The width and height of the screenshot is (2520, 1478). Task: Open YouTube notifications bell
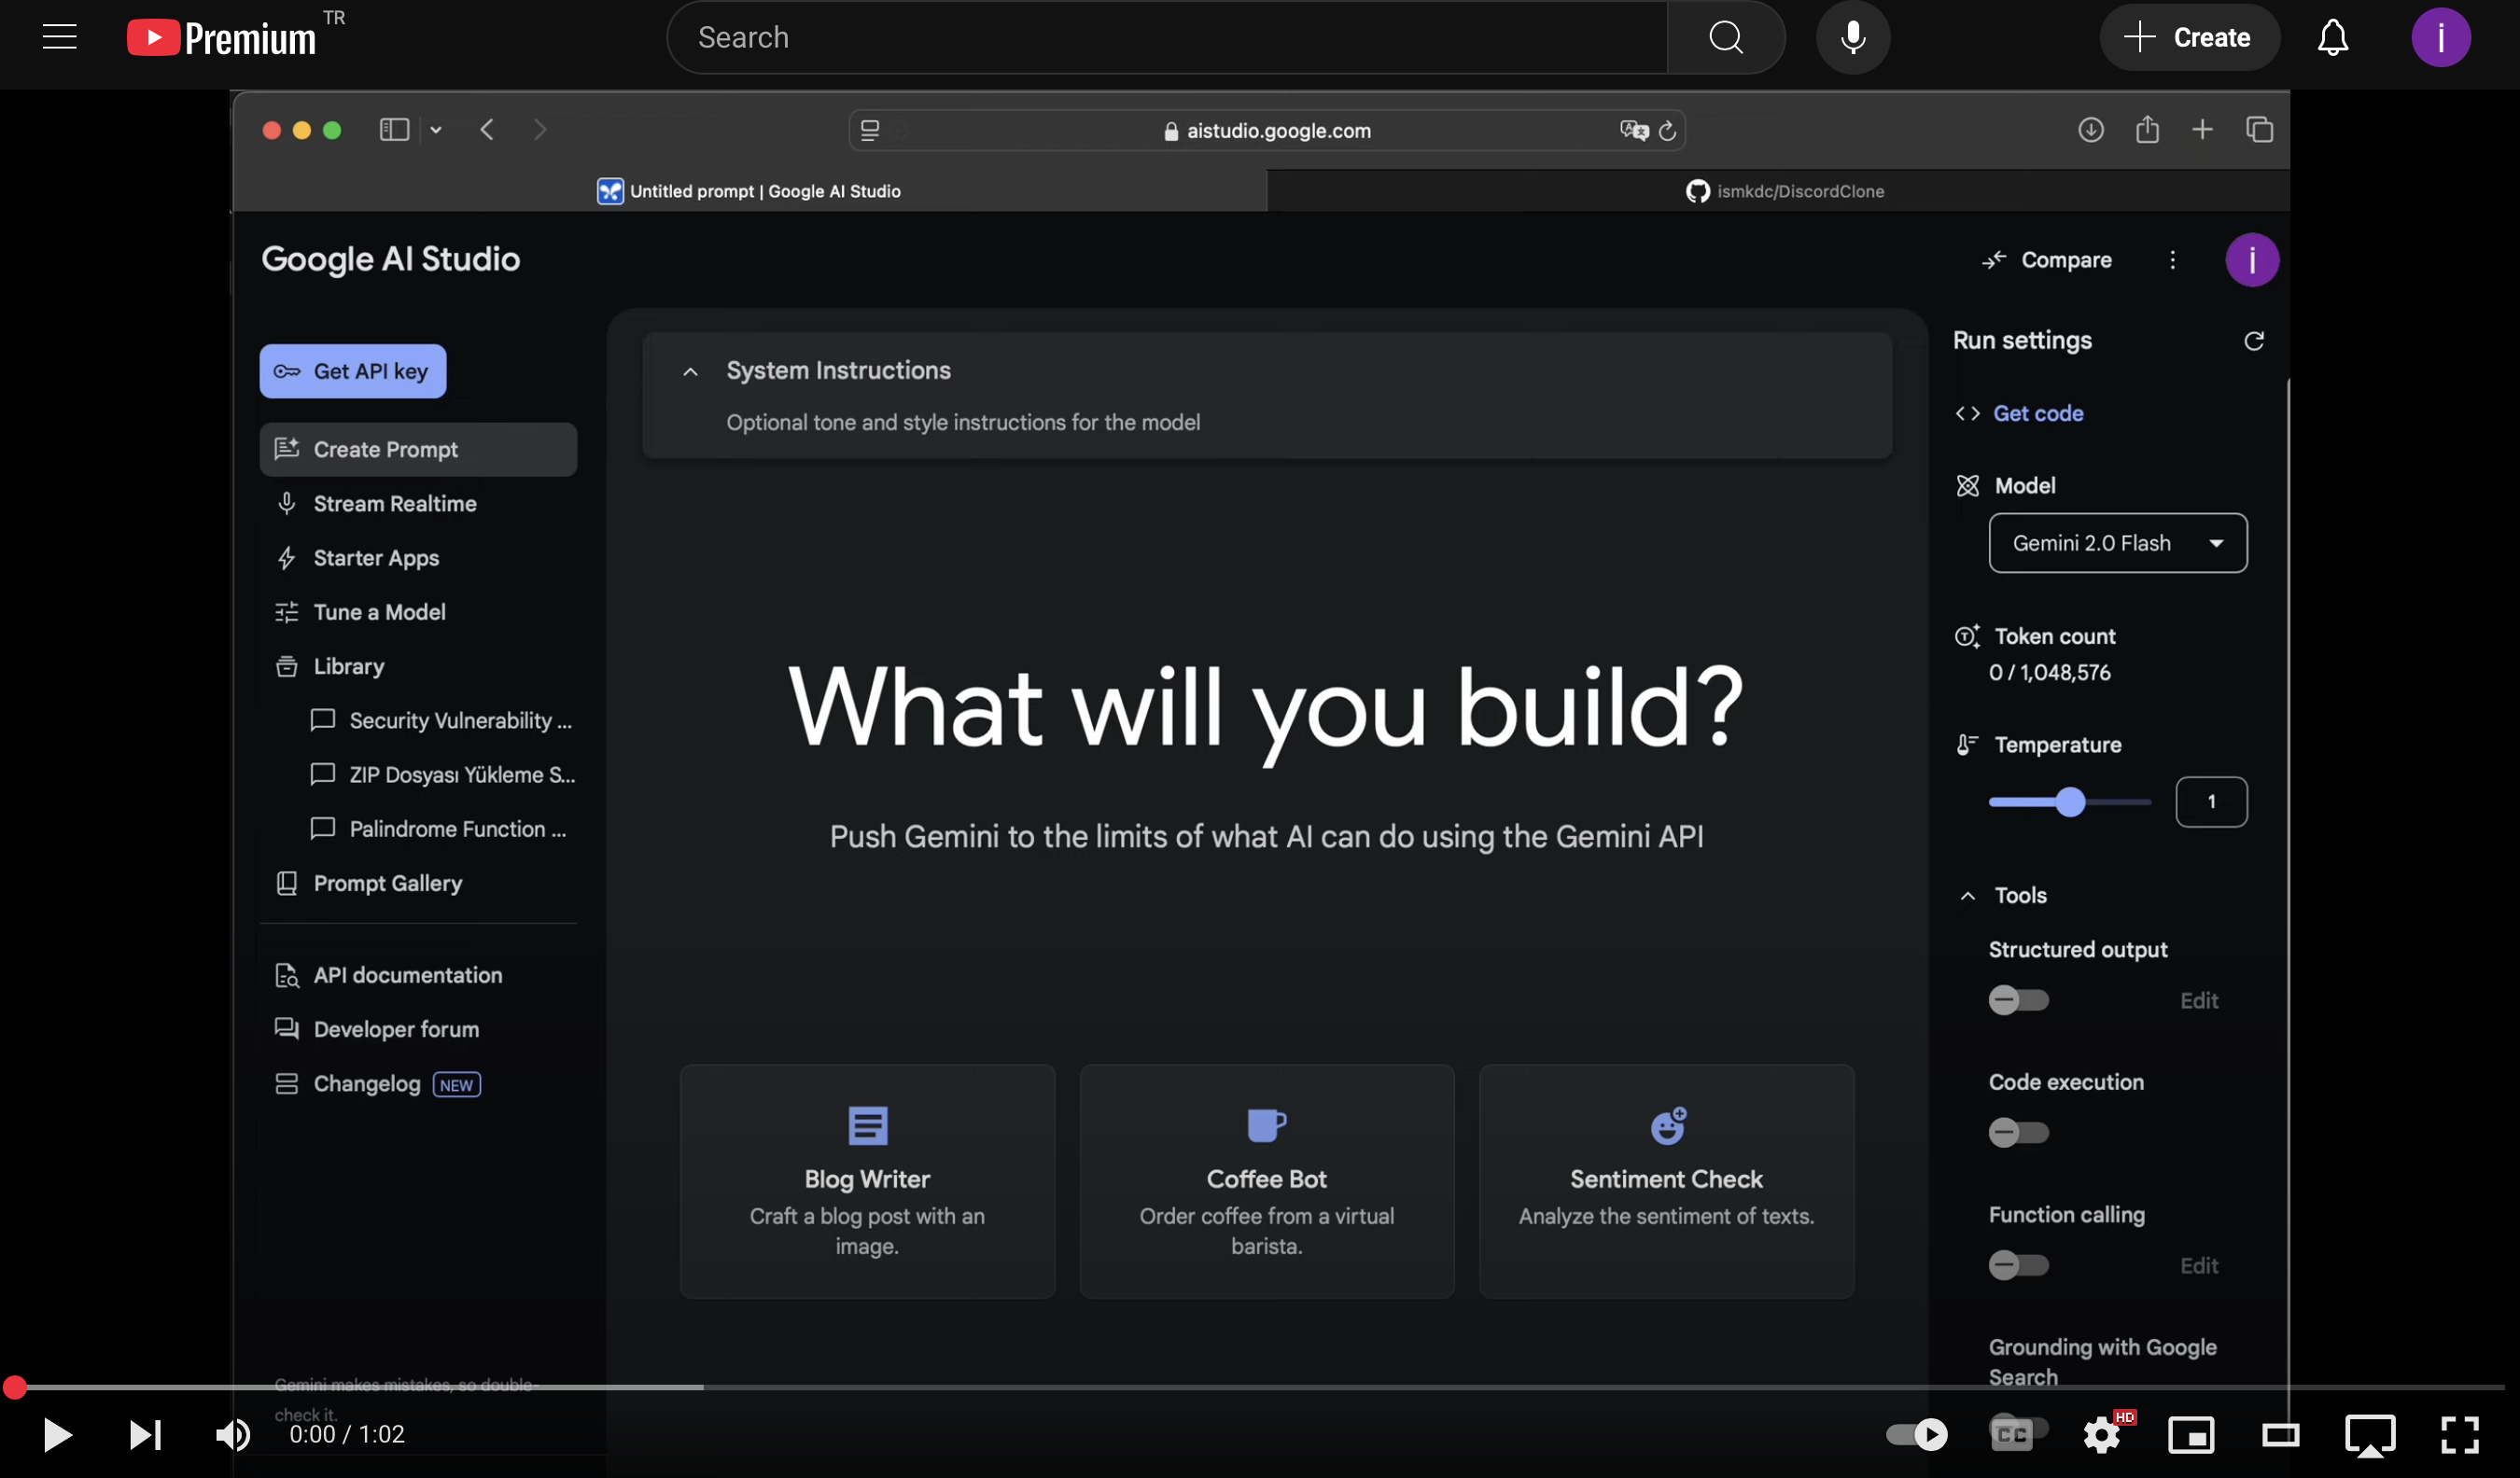pyautogui.click(x=2332, y=38)
